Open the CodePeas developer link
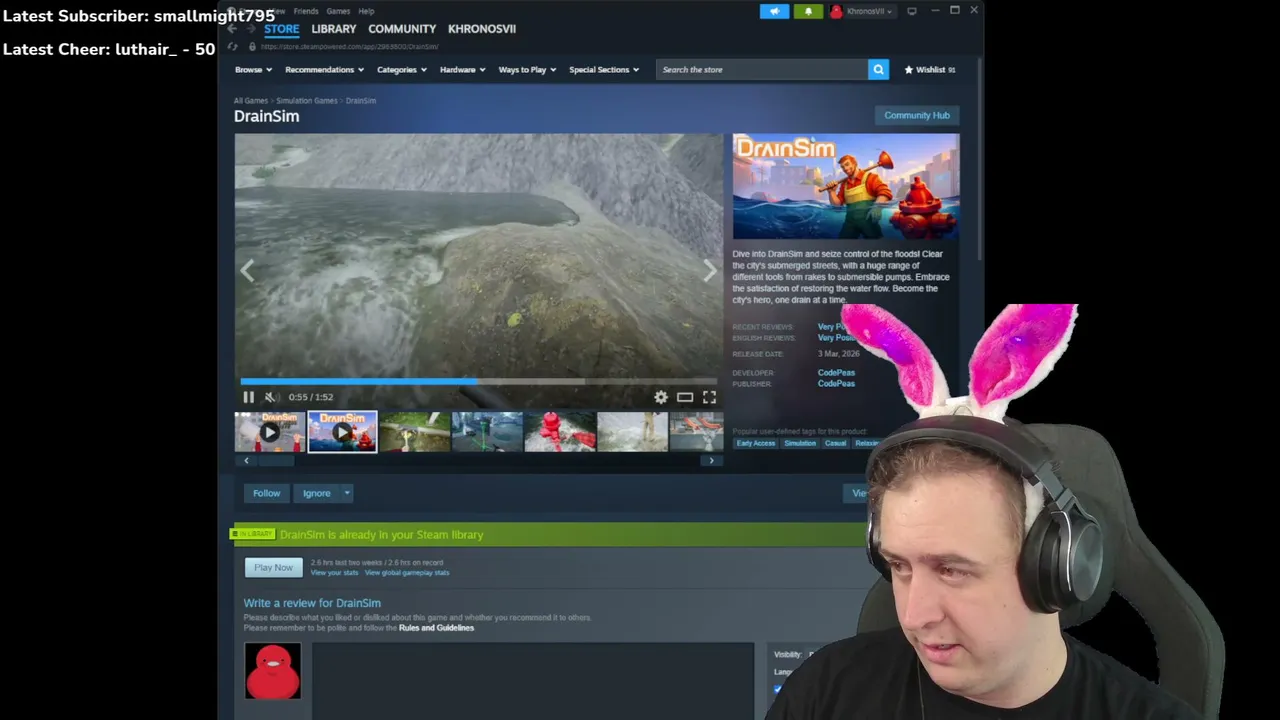This screenshot has width=1280, height=720. pyautogui.click(x=836, y=373)
